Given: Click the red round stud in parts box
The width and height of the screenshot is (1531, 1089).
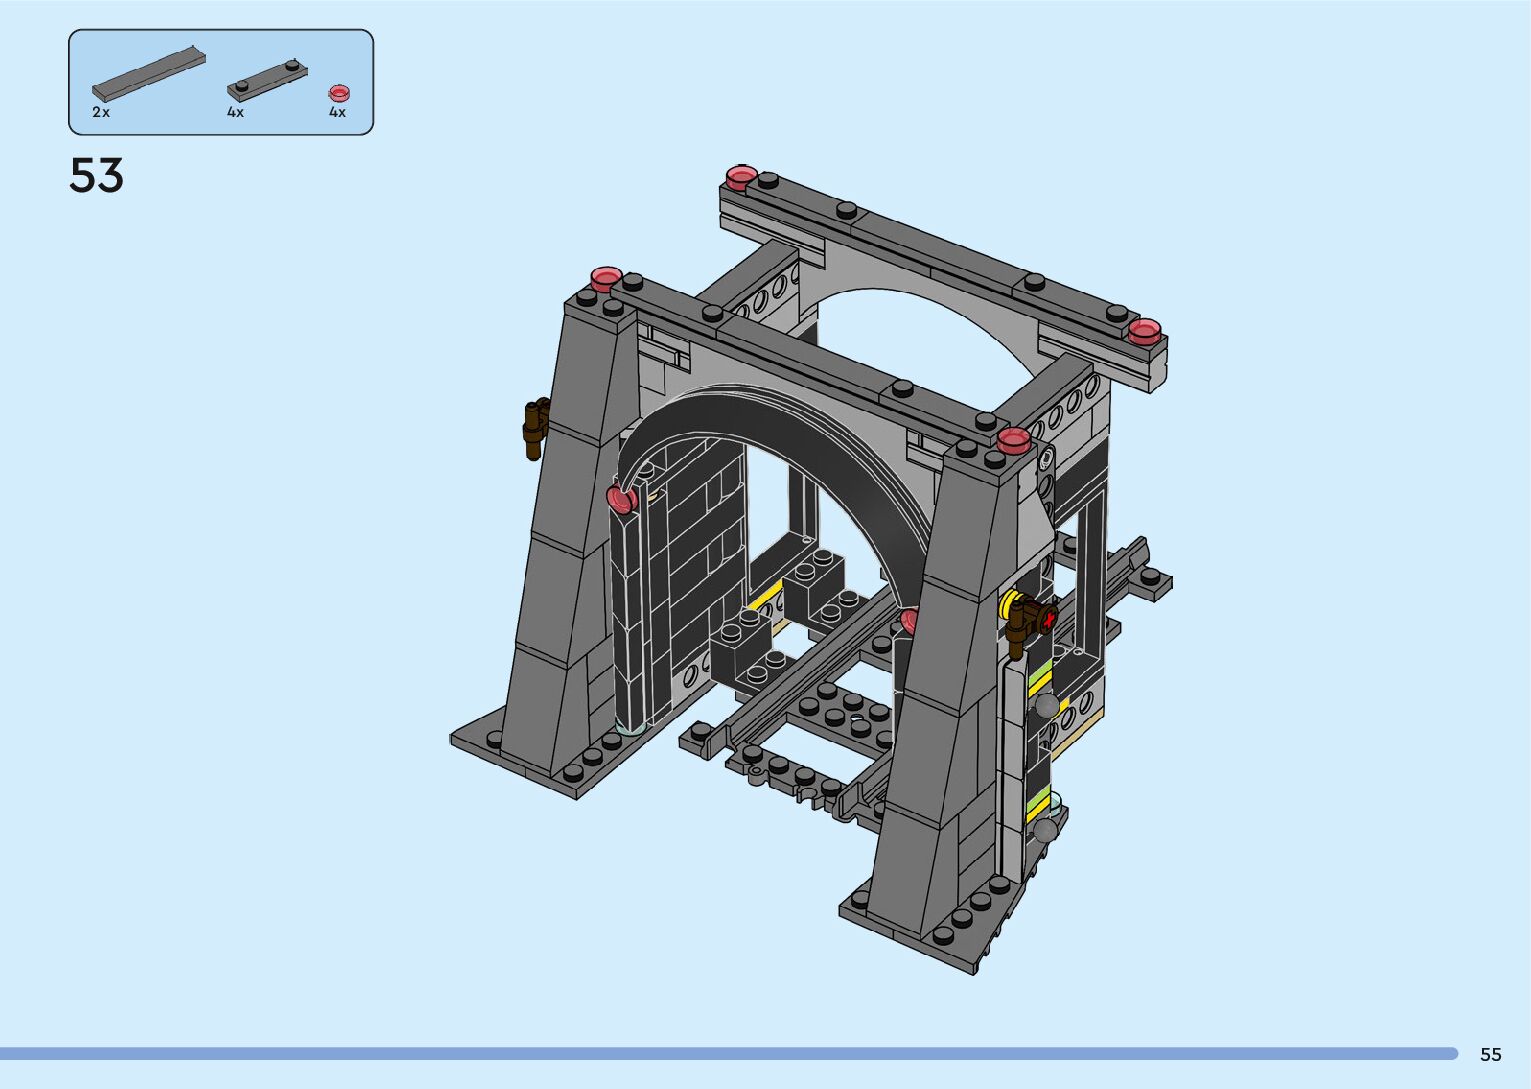Looking at the screenshot, I should (x=339, y=93).
